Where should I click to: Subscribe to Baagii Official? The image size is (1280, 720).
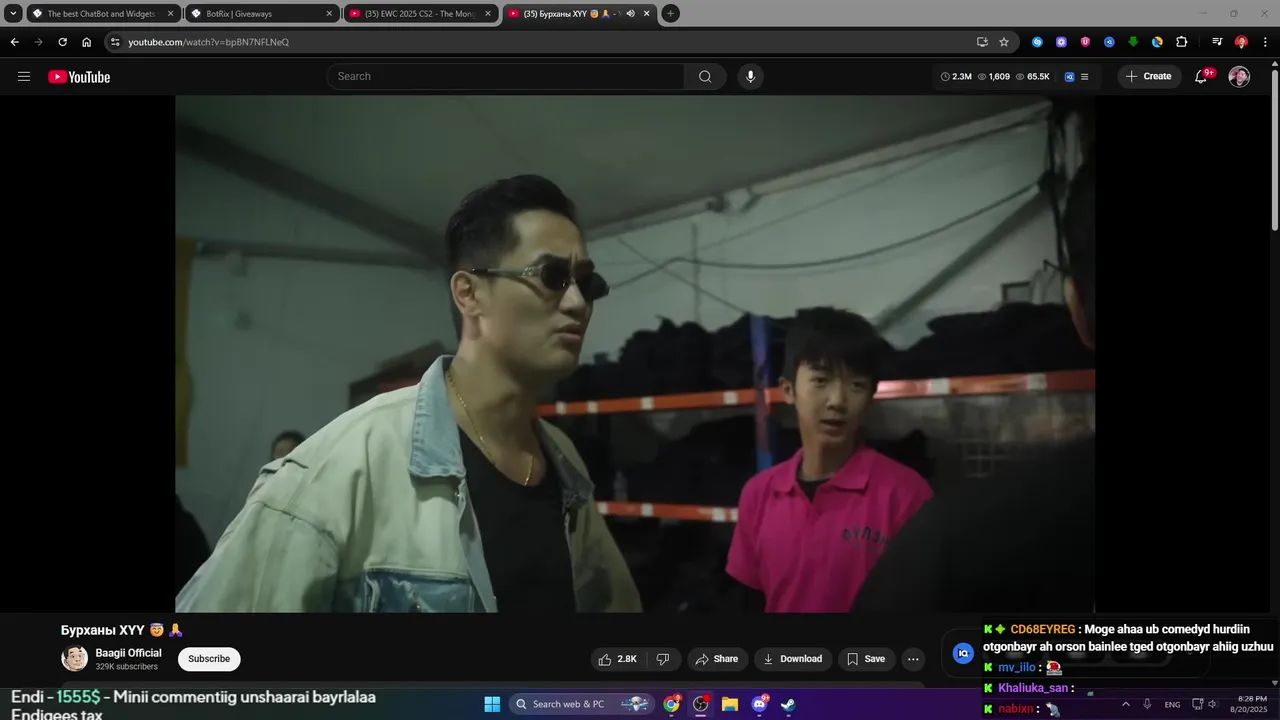tap(209, 659)
